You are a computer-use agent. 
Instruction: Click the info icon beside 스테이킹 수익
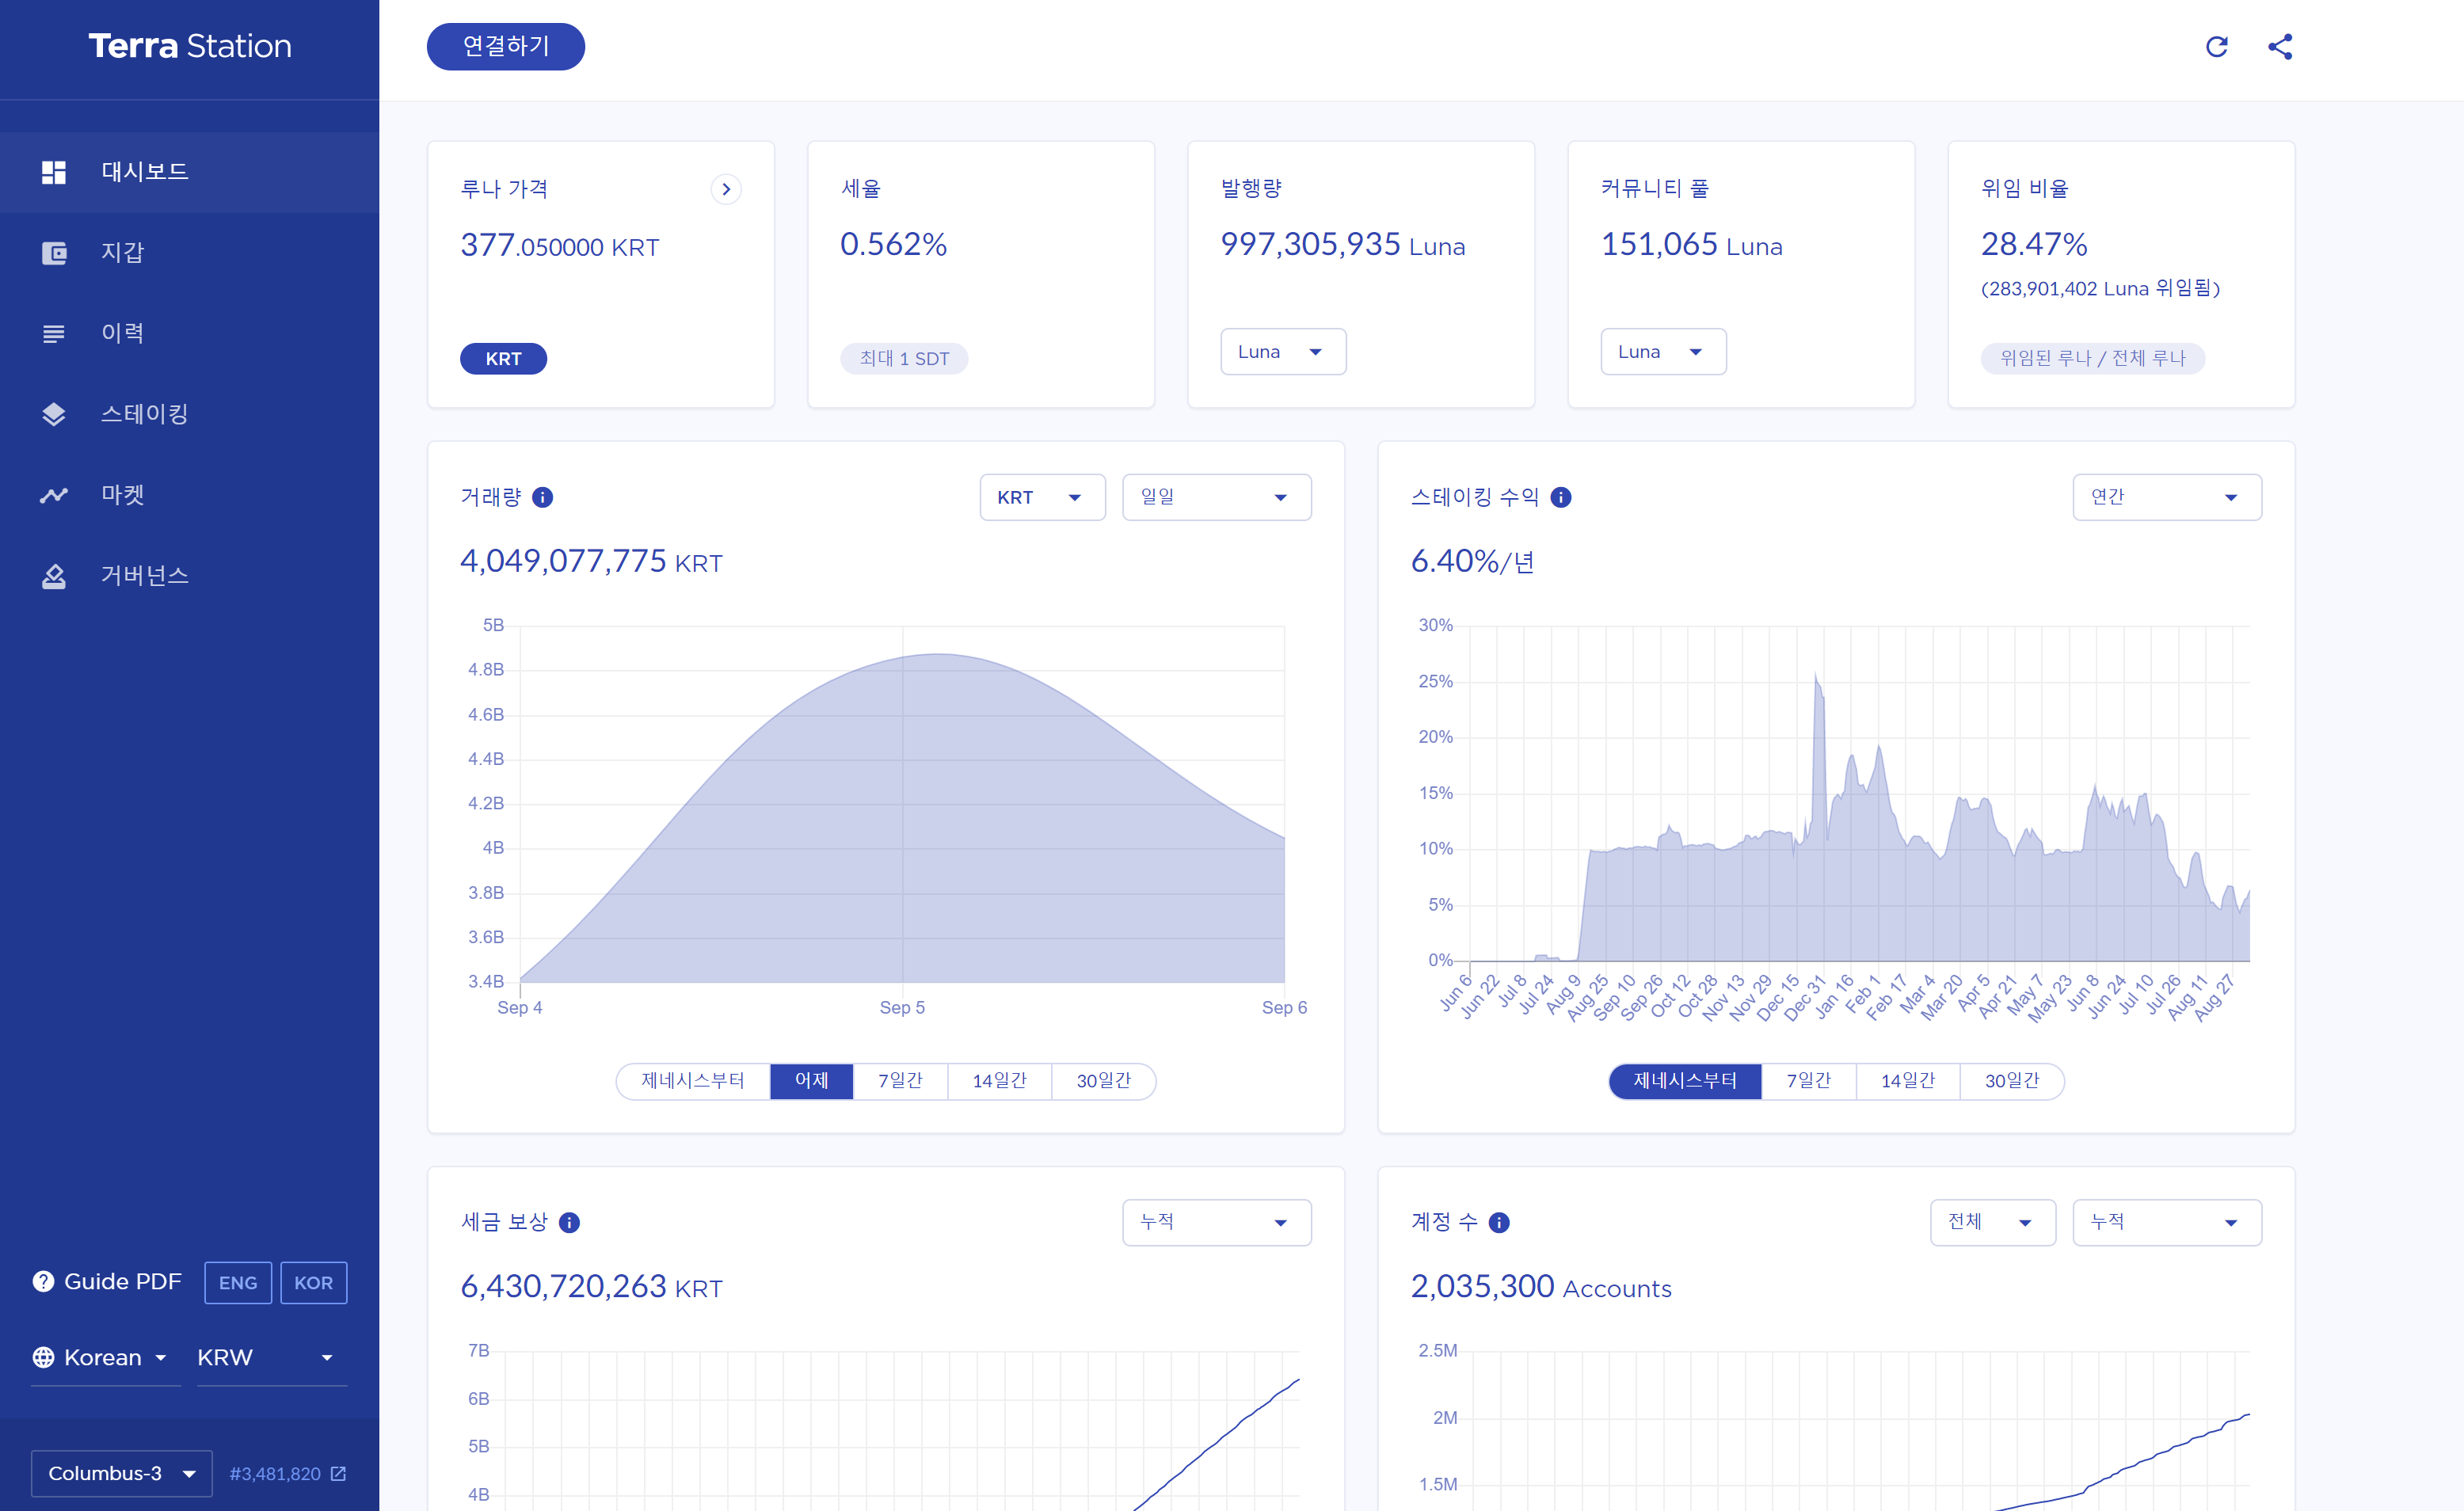click(1561, 497)
